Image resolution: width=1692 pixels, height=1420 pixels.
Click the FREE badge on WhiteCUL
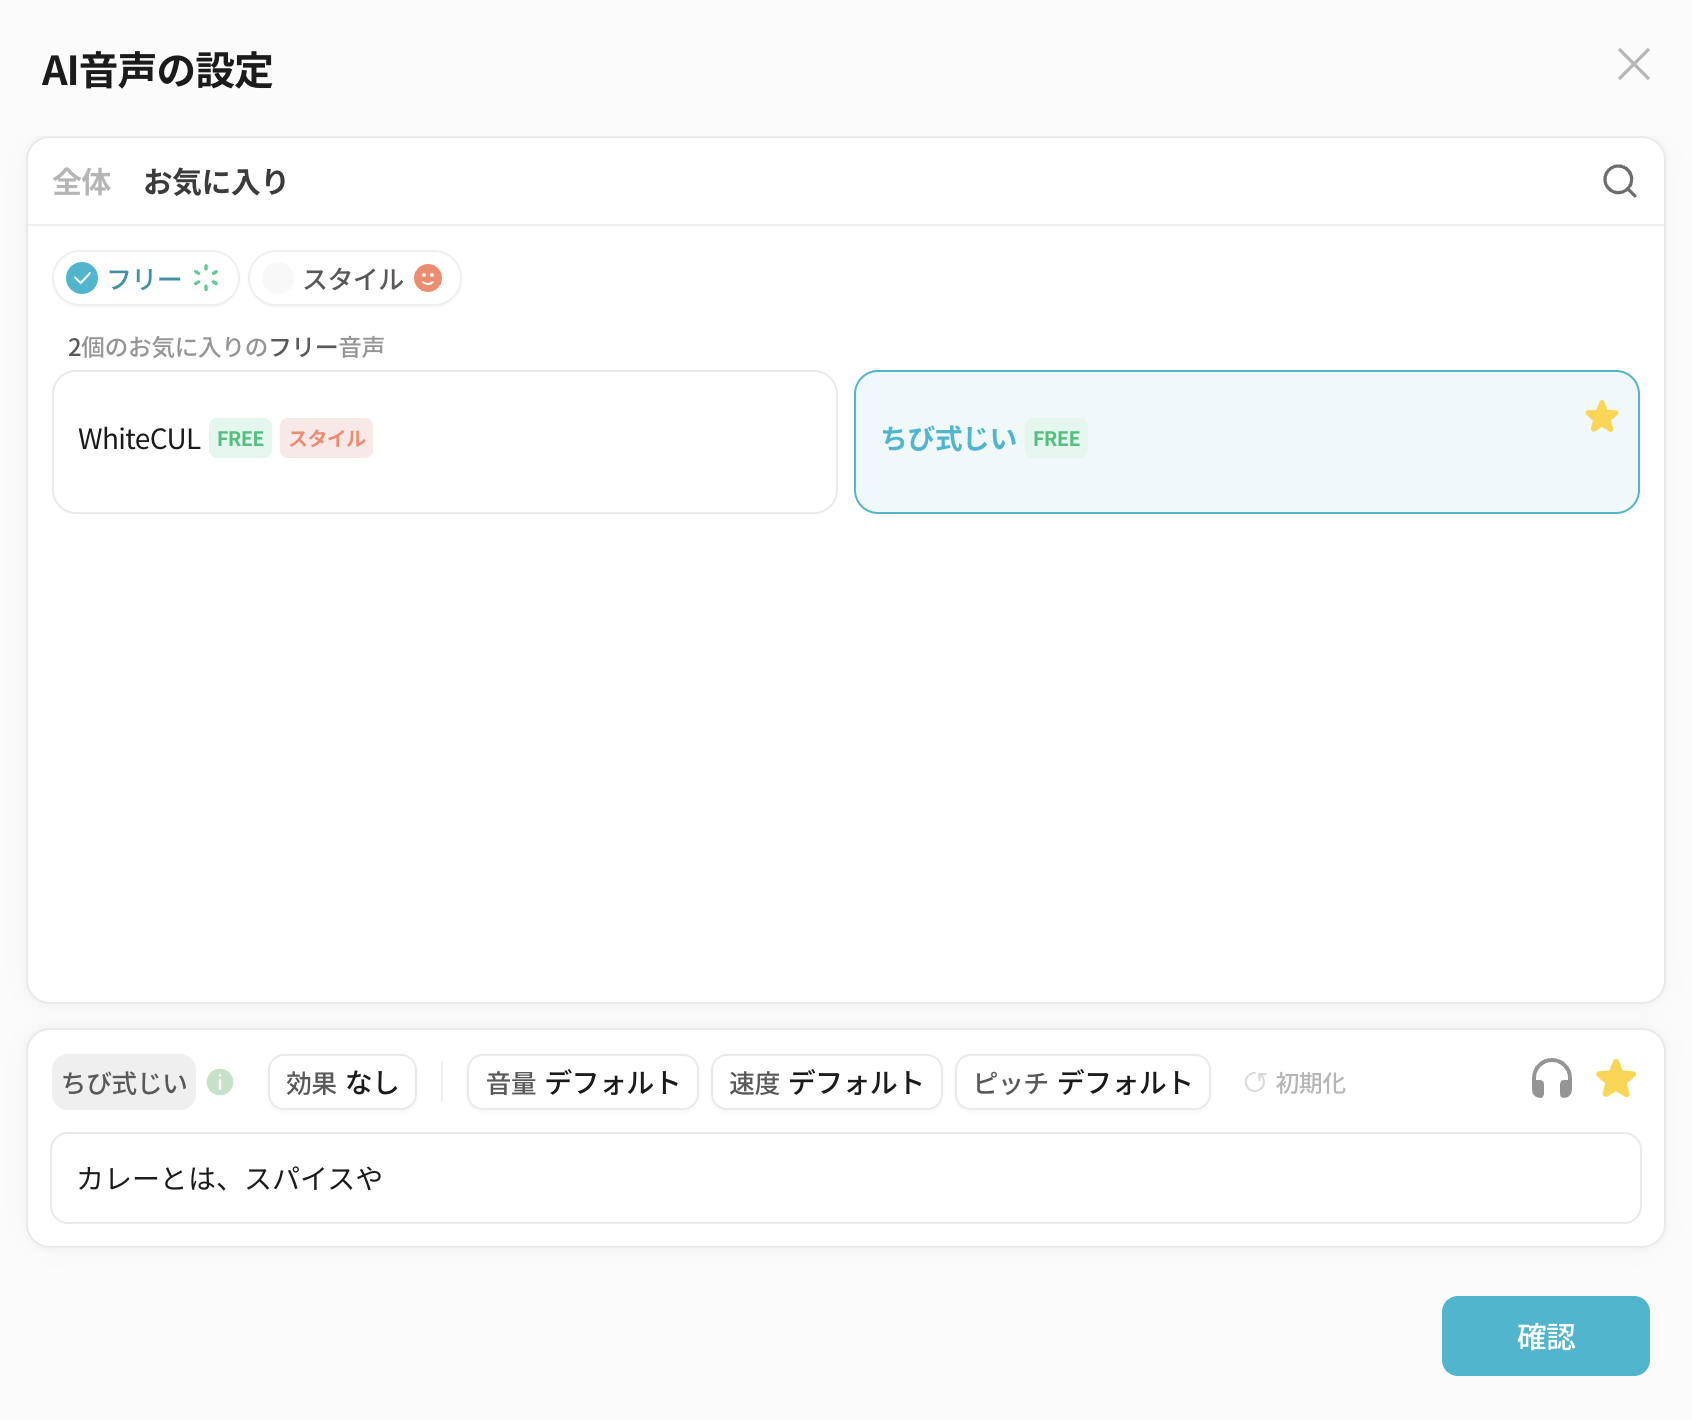pos(240,438)
